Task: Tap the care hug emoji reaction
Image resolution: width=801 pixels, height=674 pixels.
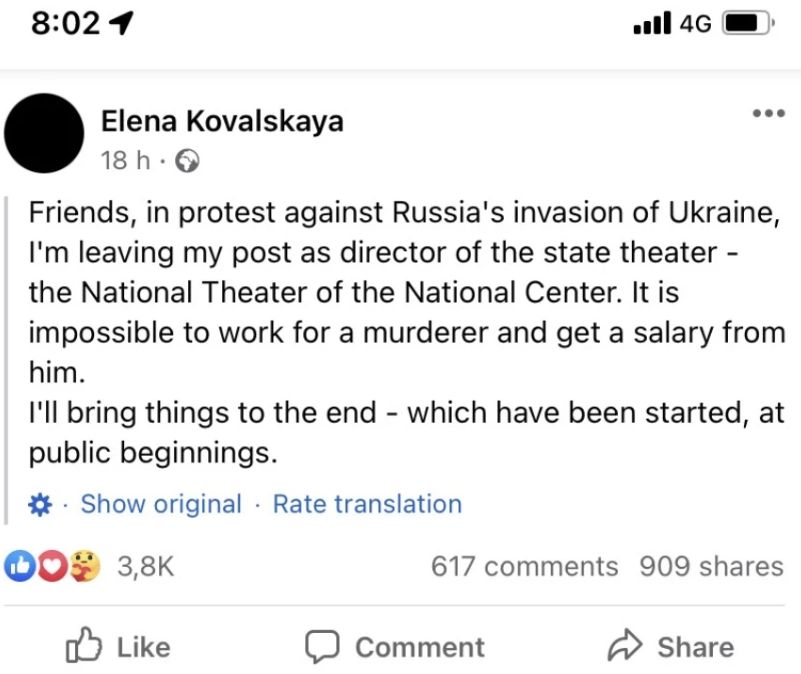Action: pos(84,566)
